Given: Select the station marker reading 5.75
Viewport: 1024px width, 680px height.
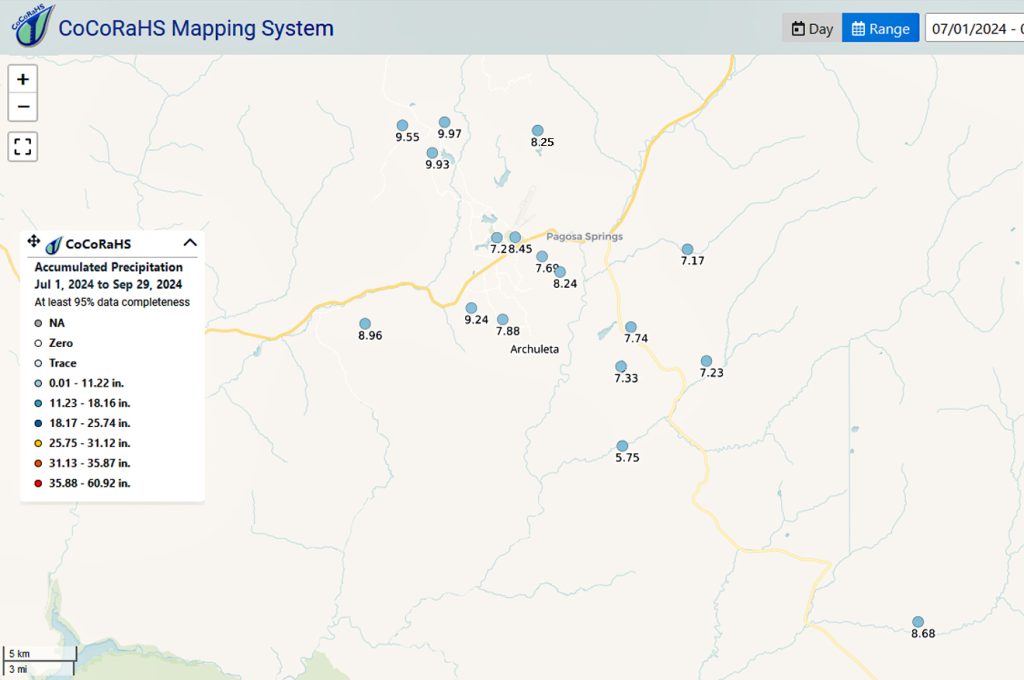Looking at the screenshot, I should pos(622,446).
